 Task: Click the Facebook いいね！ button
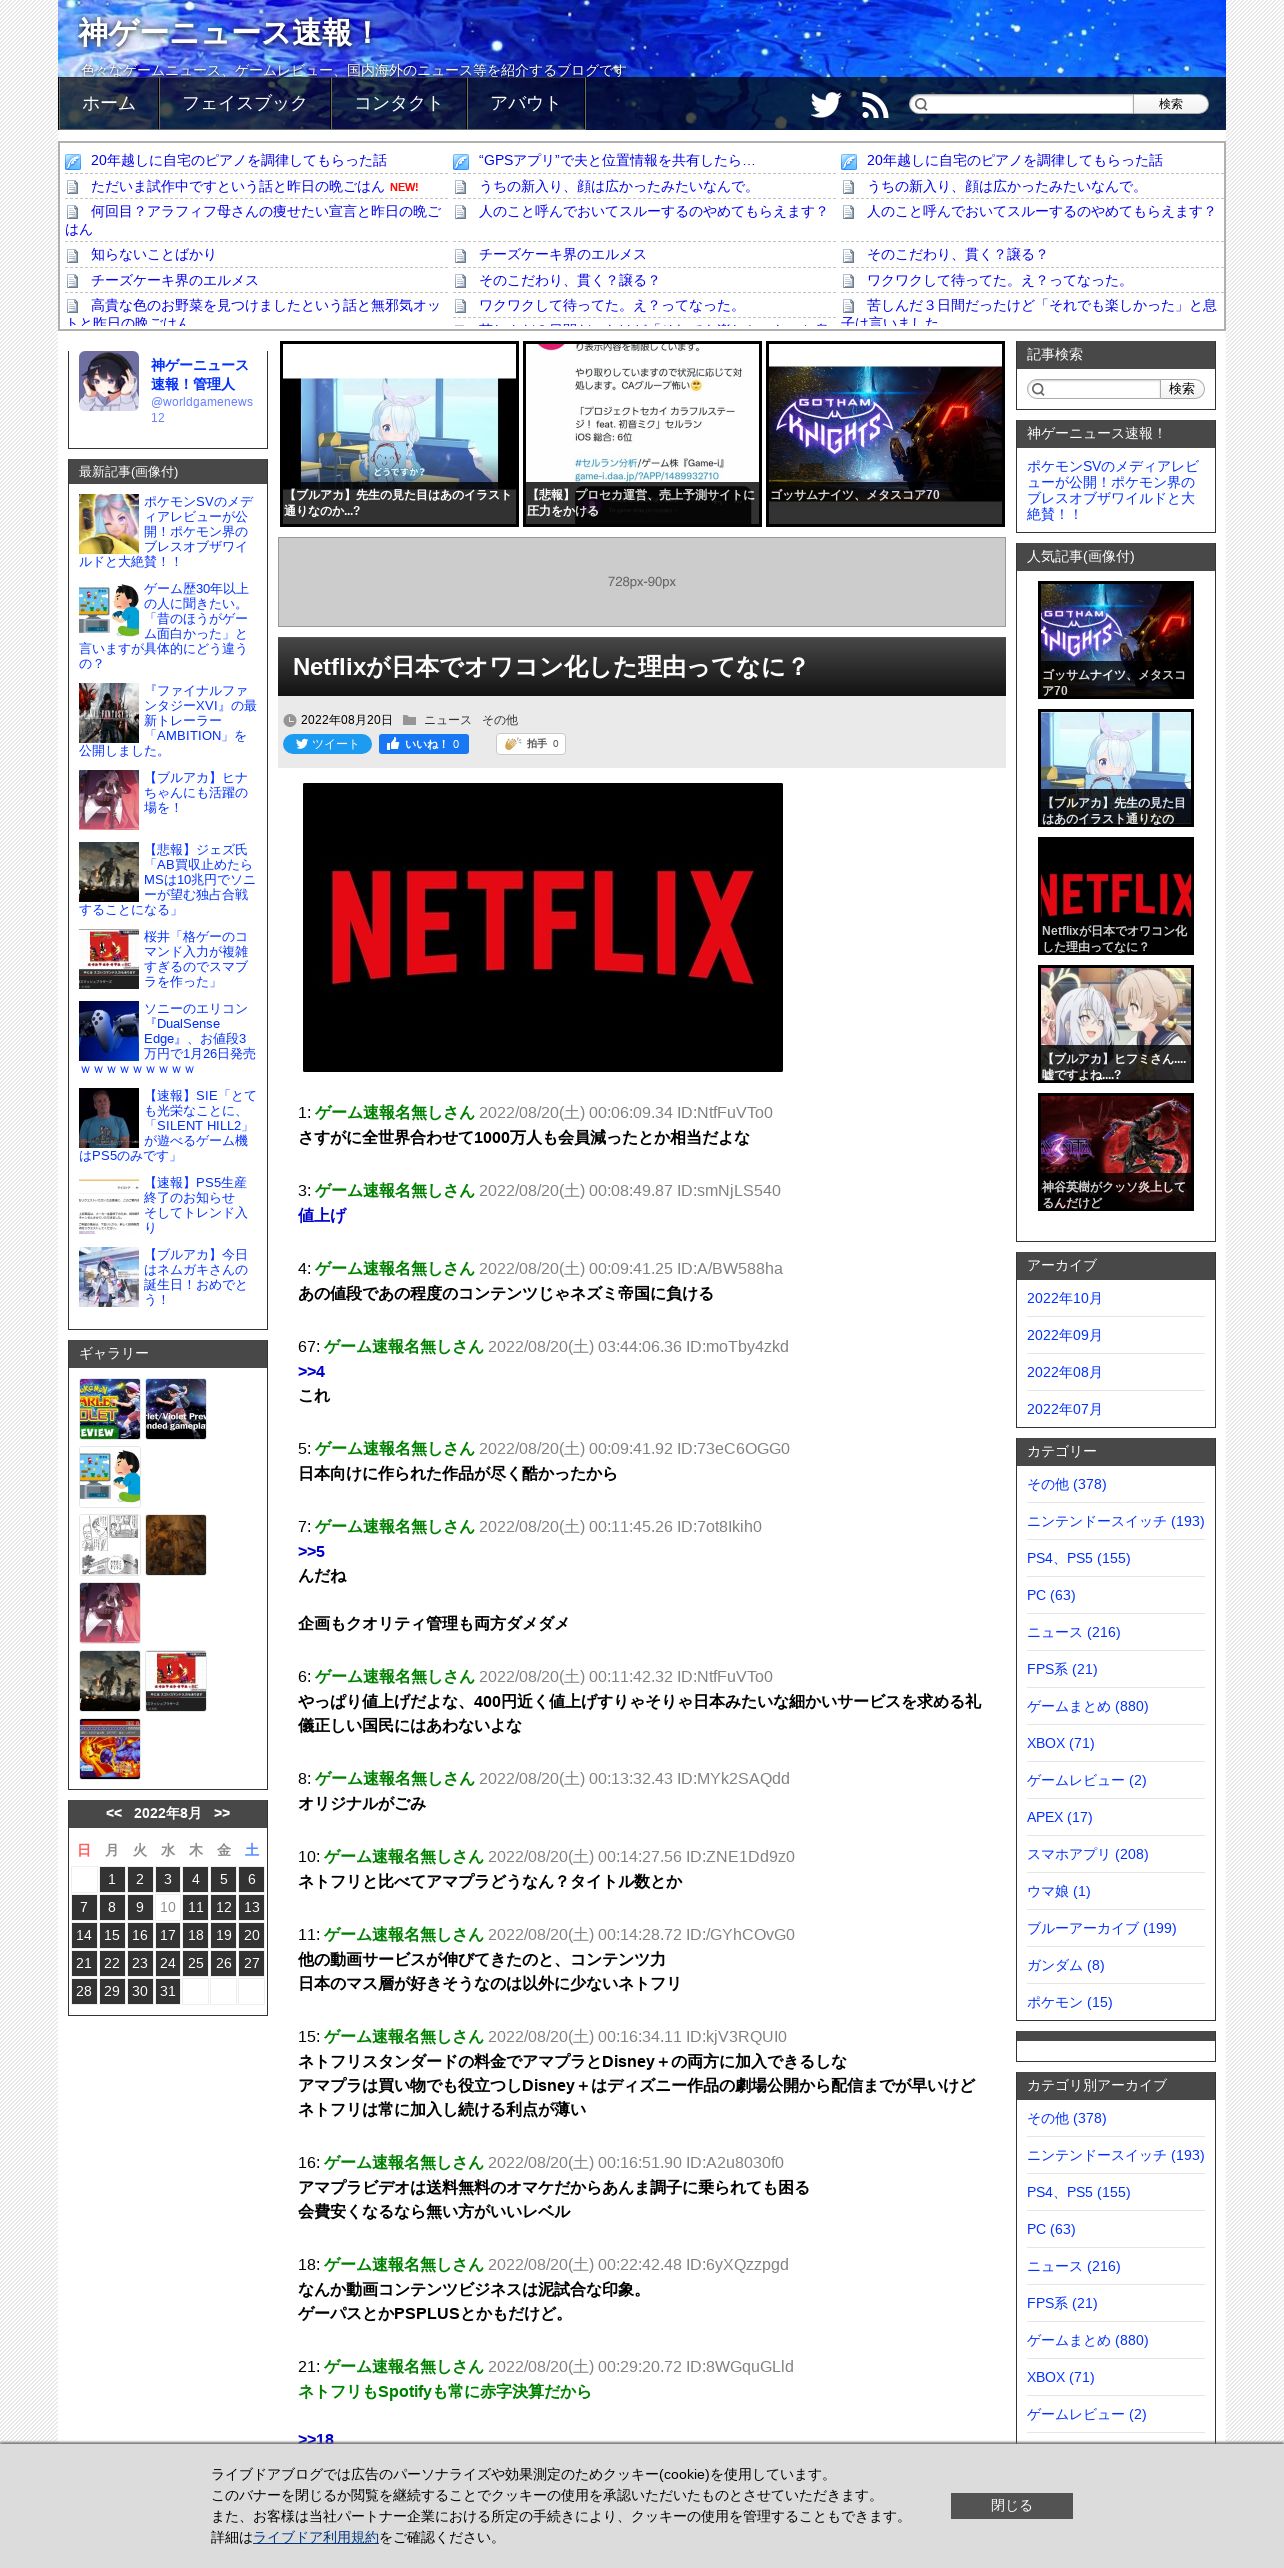pos(424,744)
